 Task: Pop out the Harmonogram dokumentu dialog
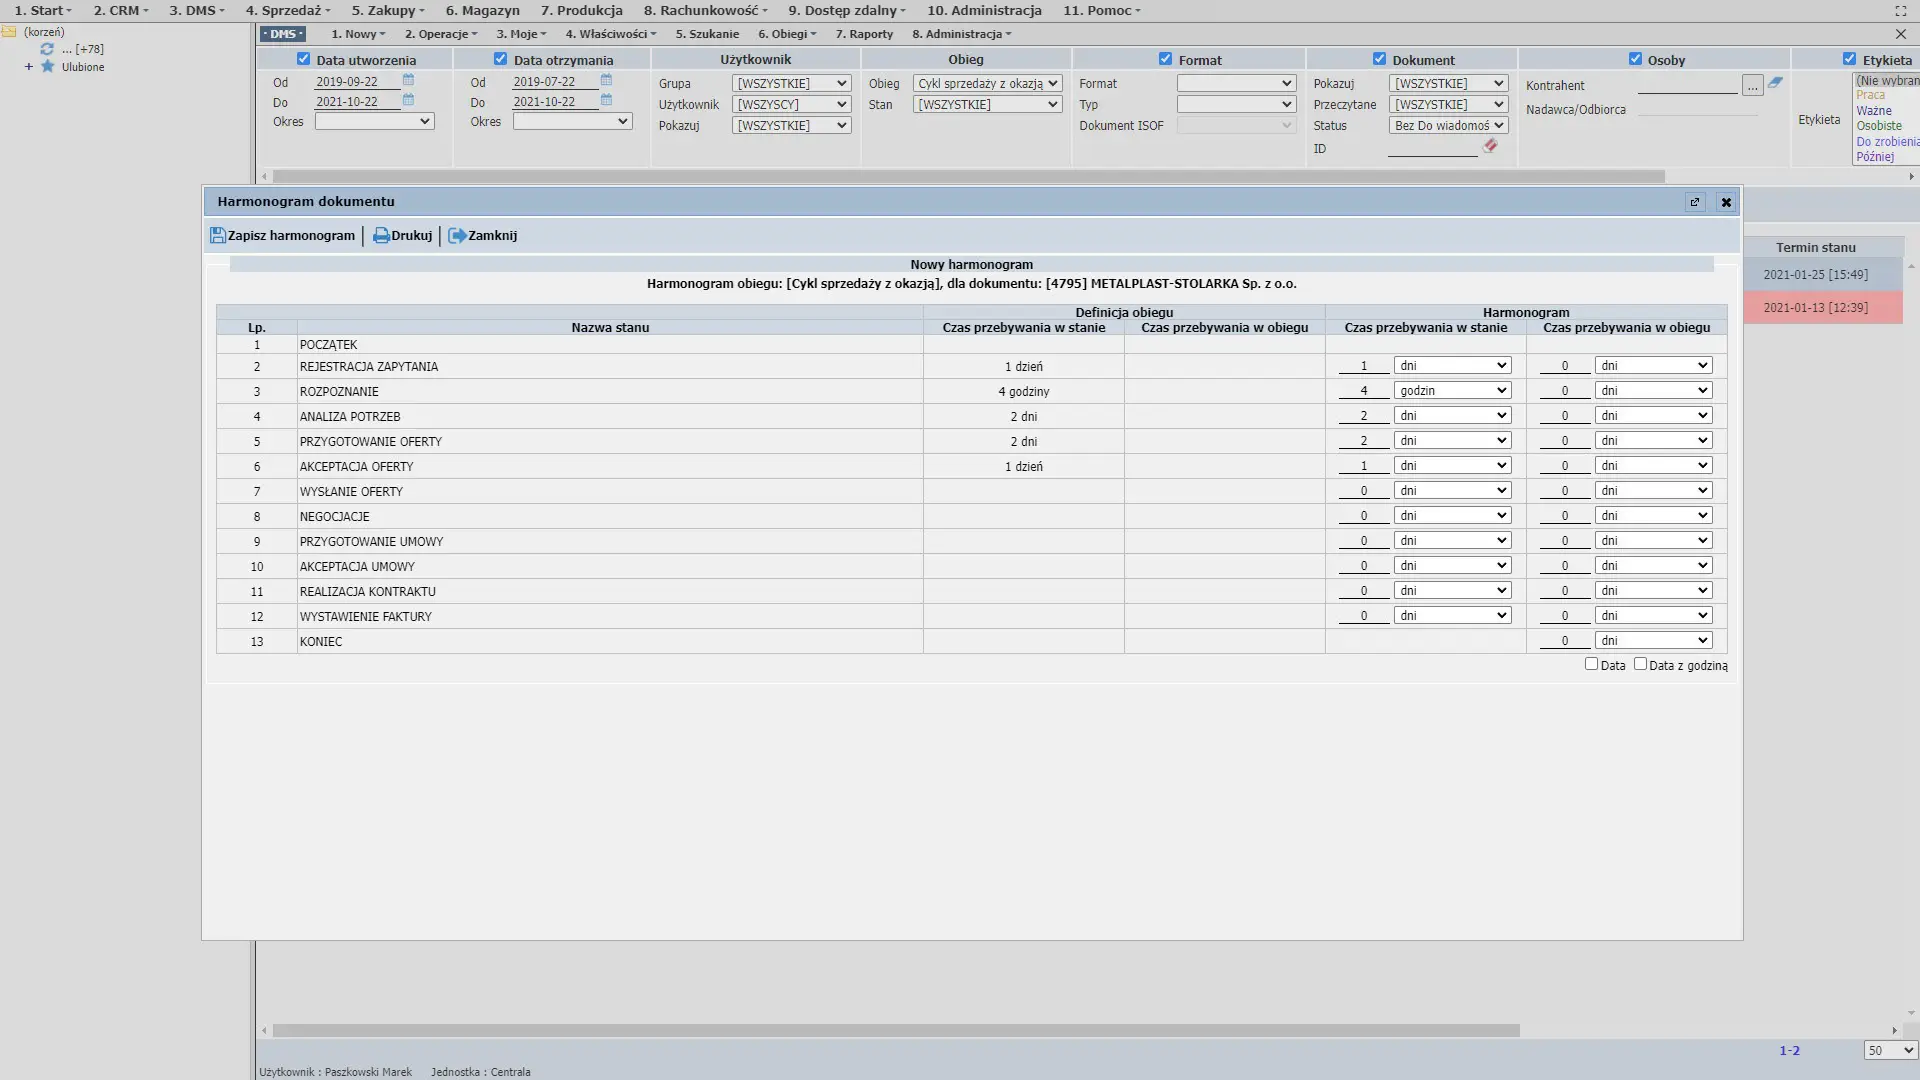click(x=1695, y=202)
